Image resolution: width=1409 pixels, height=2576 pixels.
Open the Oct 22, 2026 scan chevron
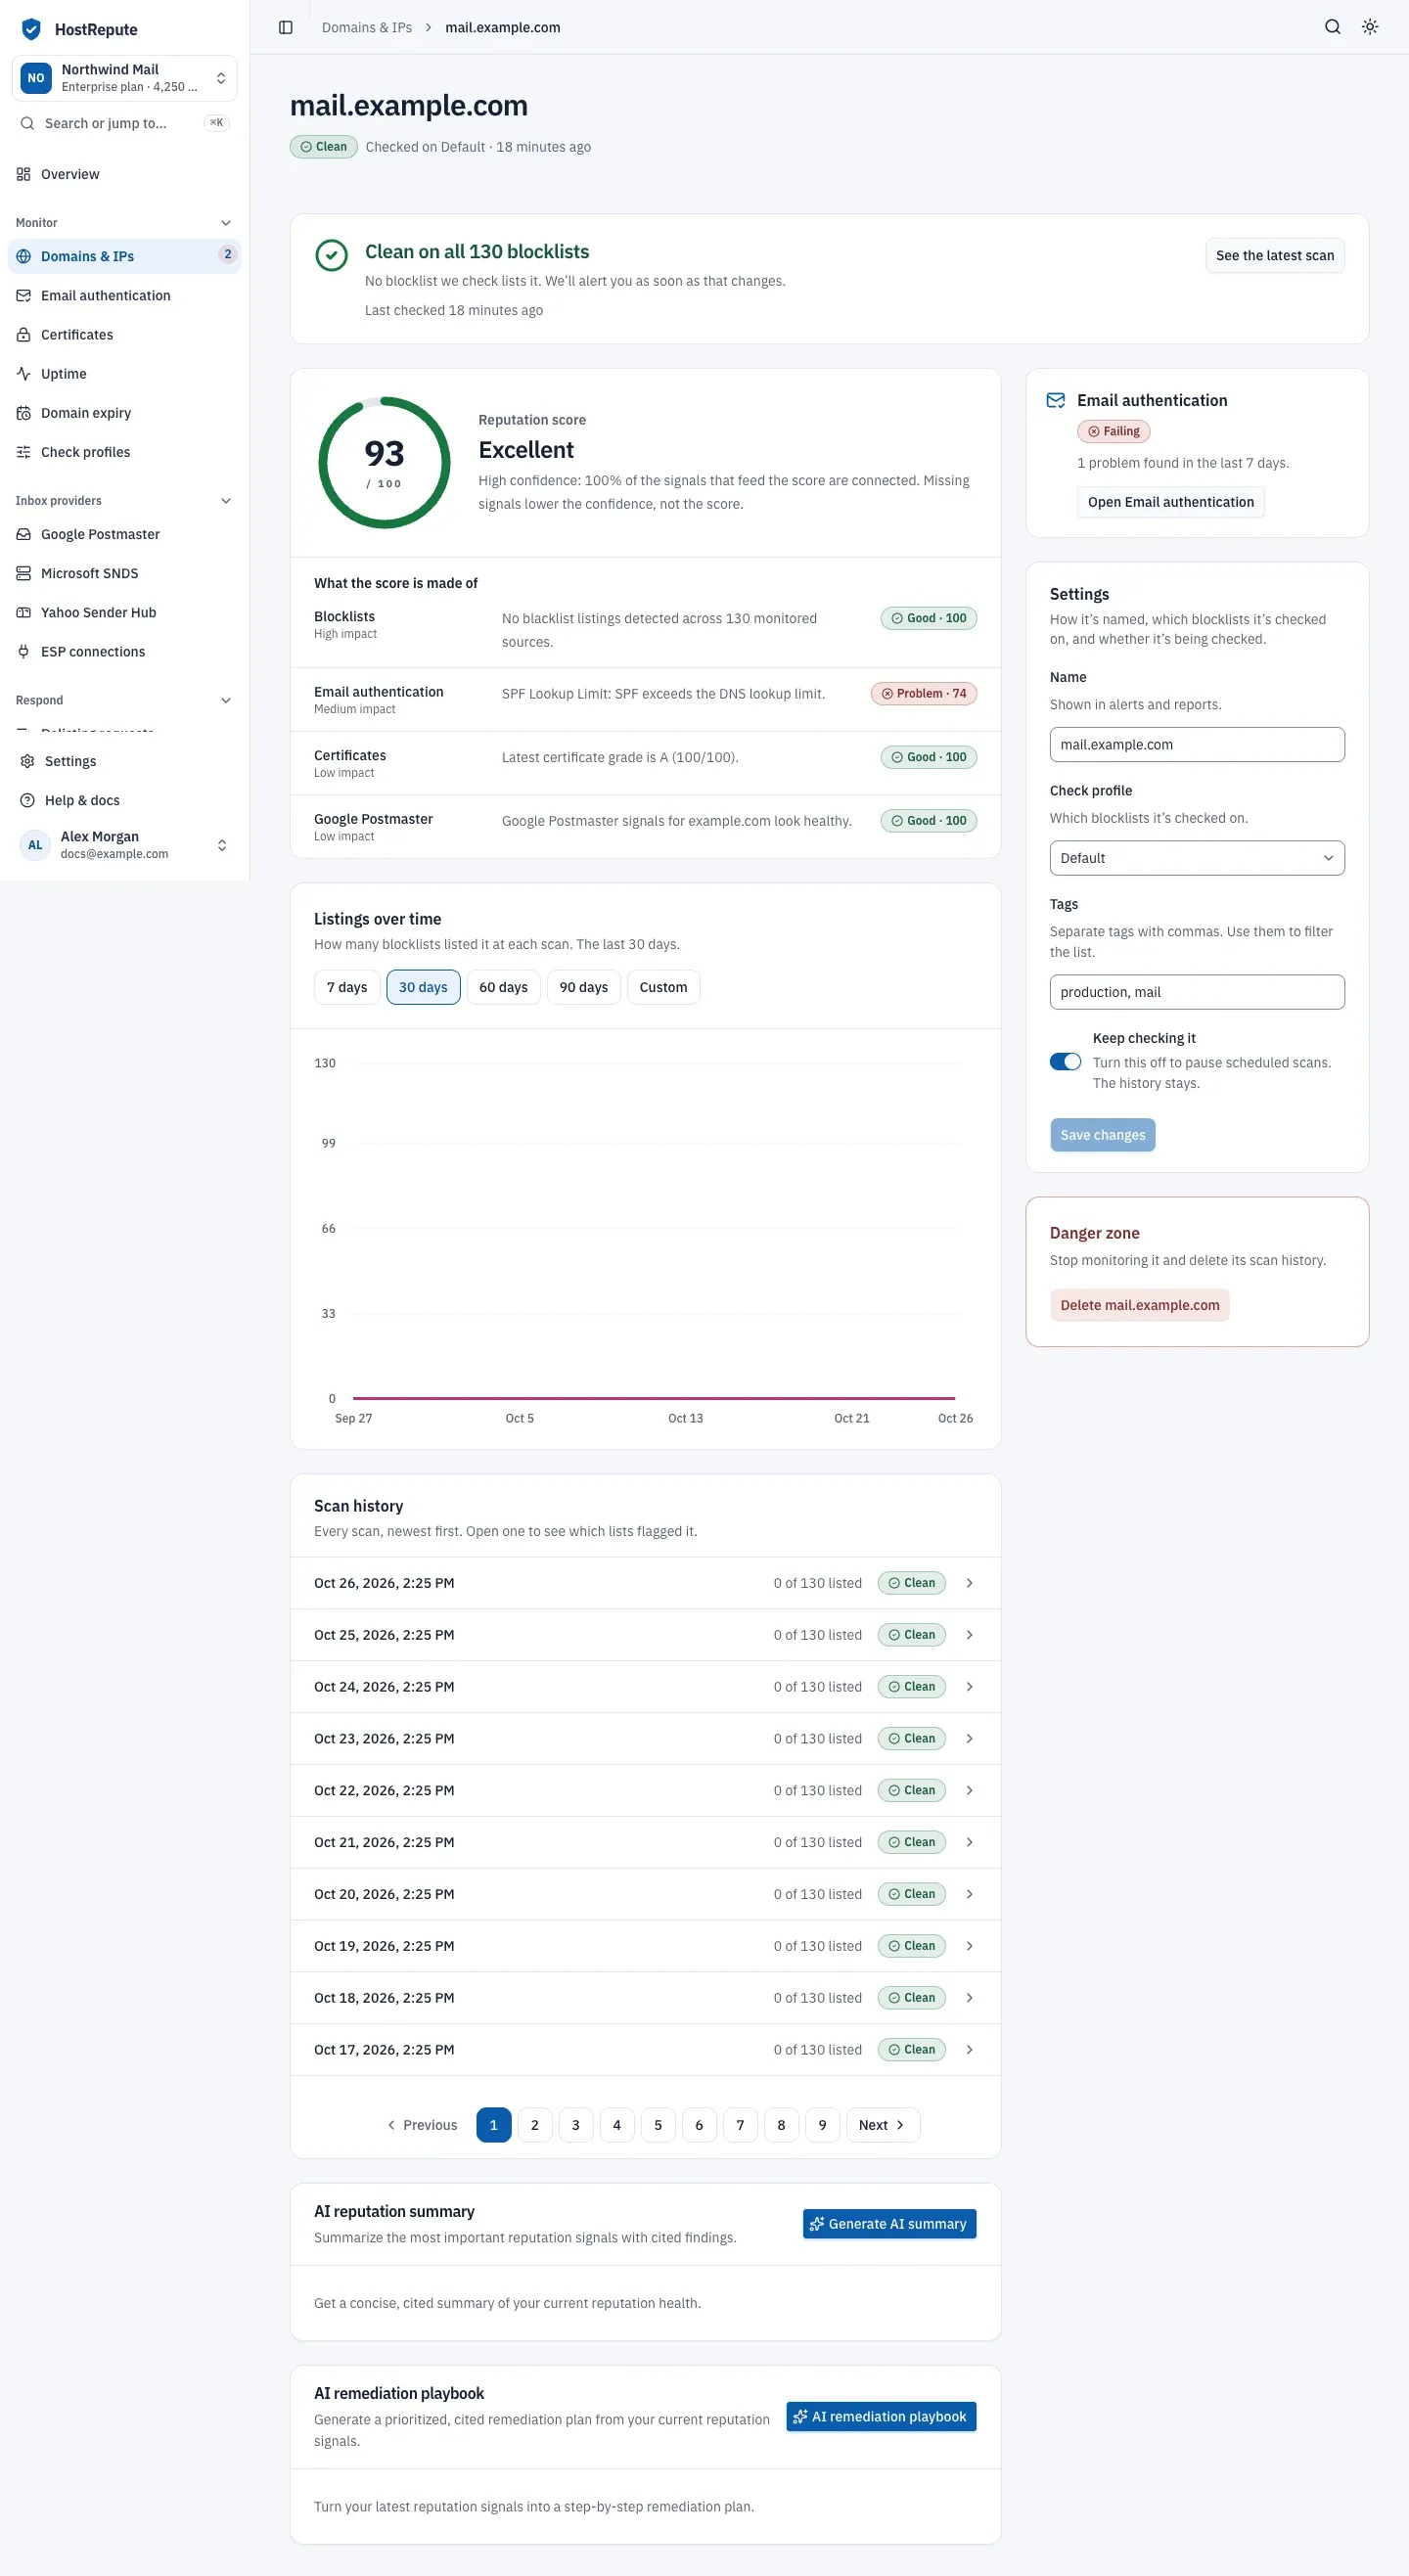[969, 1790]
